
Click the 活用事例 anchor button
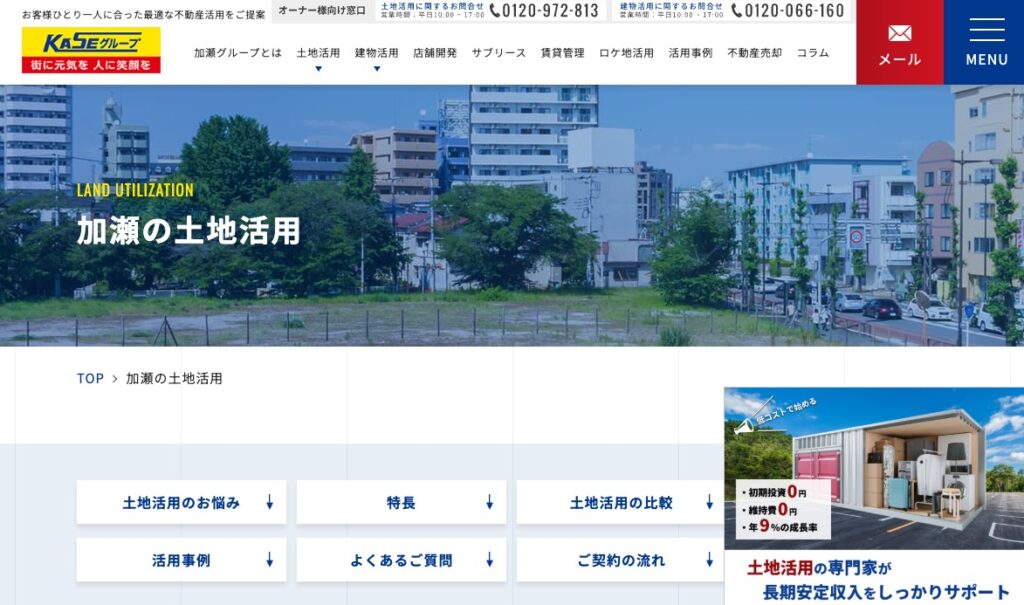(x=181, y=560)
